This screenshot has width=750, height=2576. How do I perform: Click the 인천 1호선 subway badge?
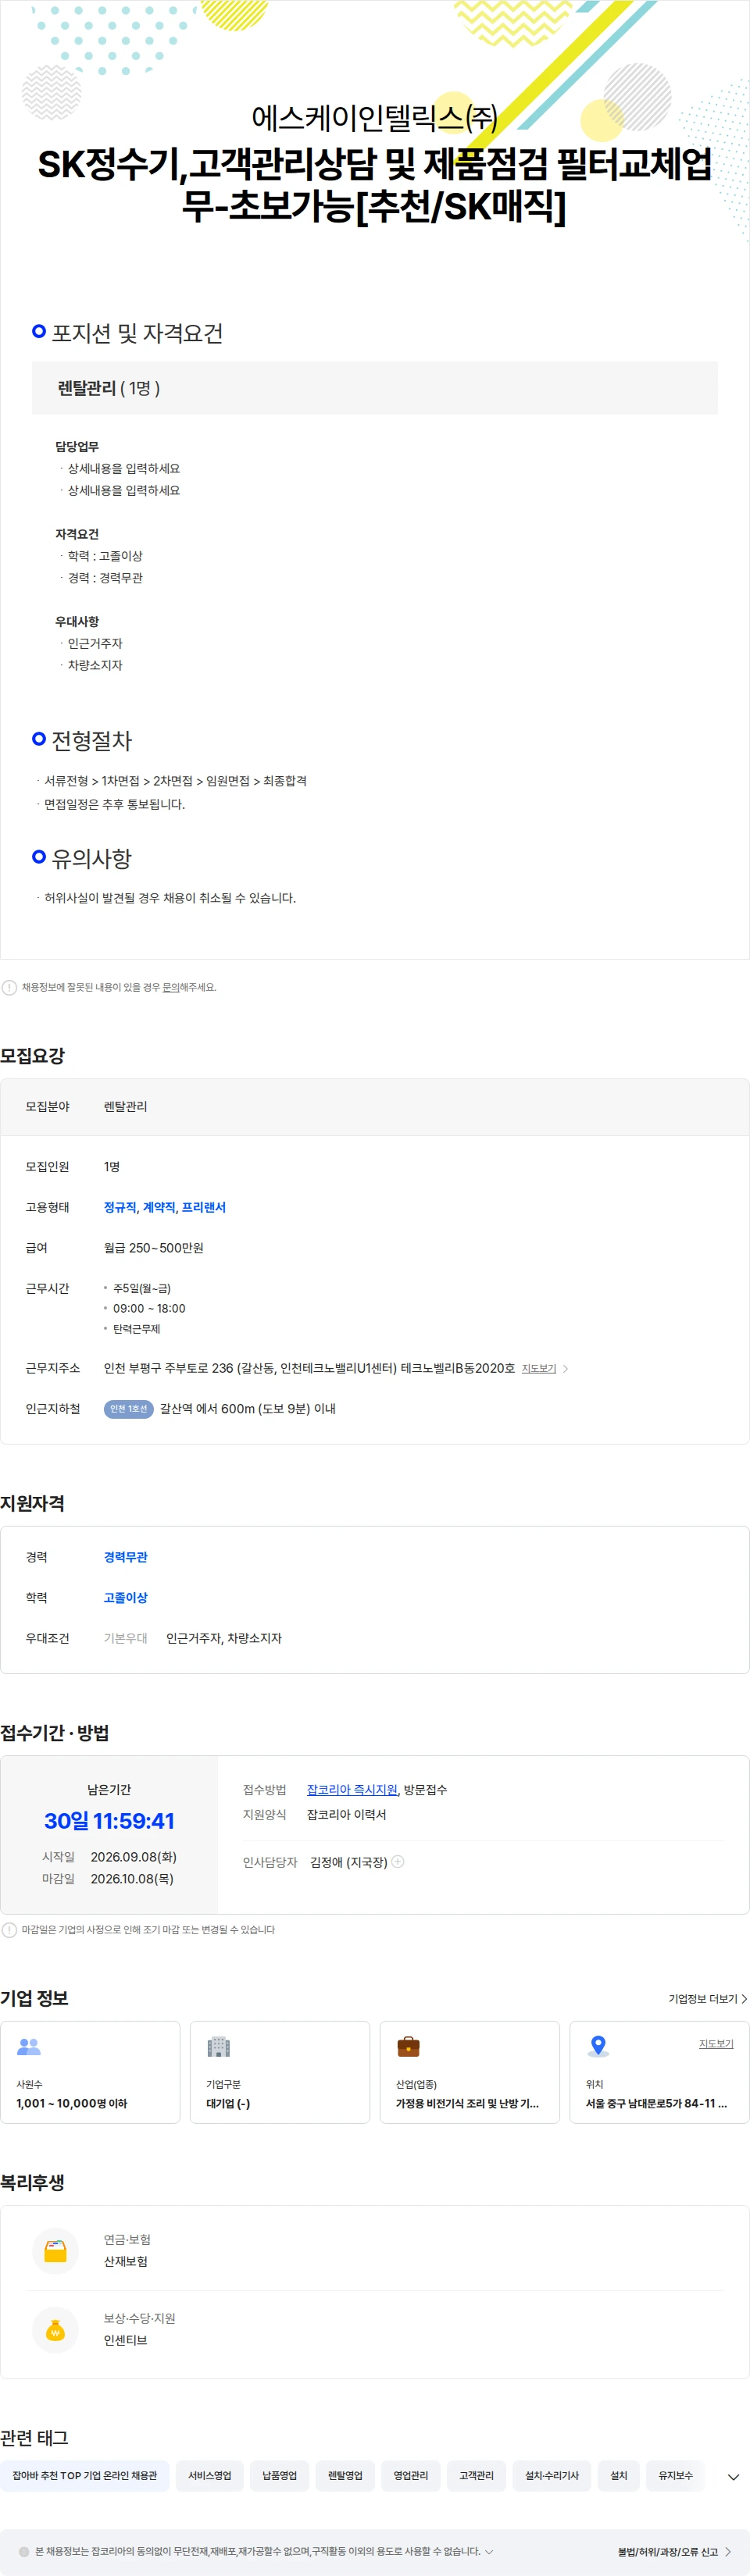coord(128,1408)
